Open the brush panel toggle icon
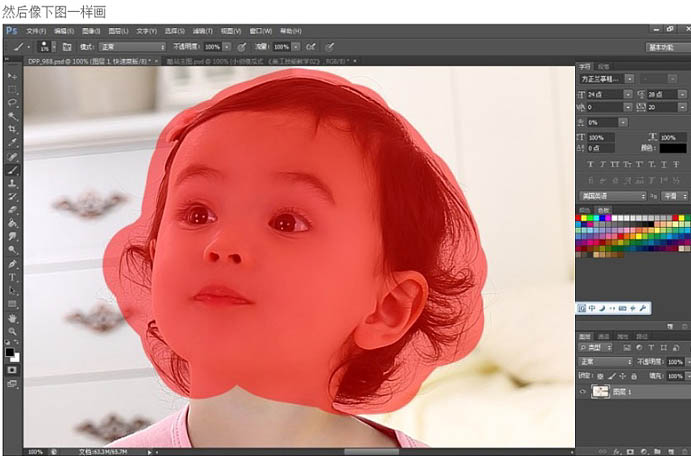The height and width of the screenshot is (456, 691). click(x=66, y=47)
